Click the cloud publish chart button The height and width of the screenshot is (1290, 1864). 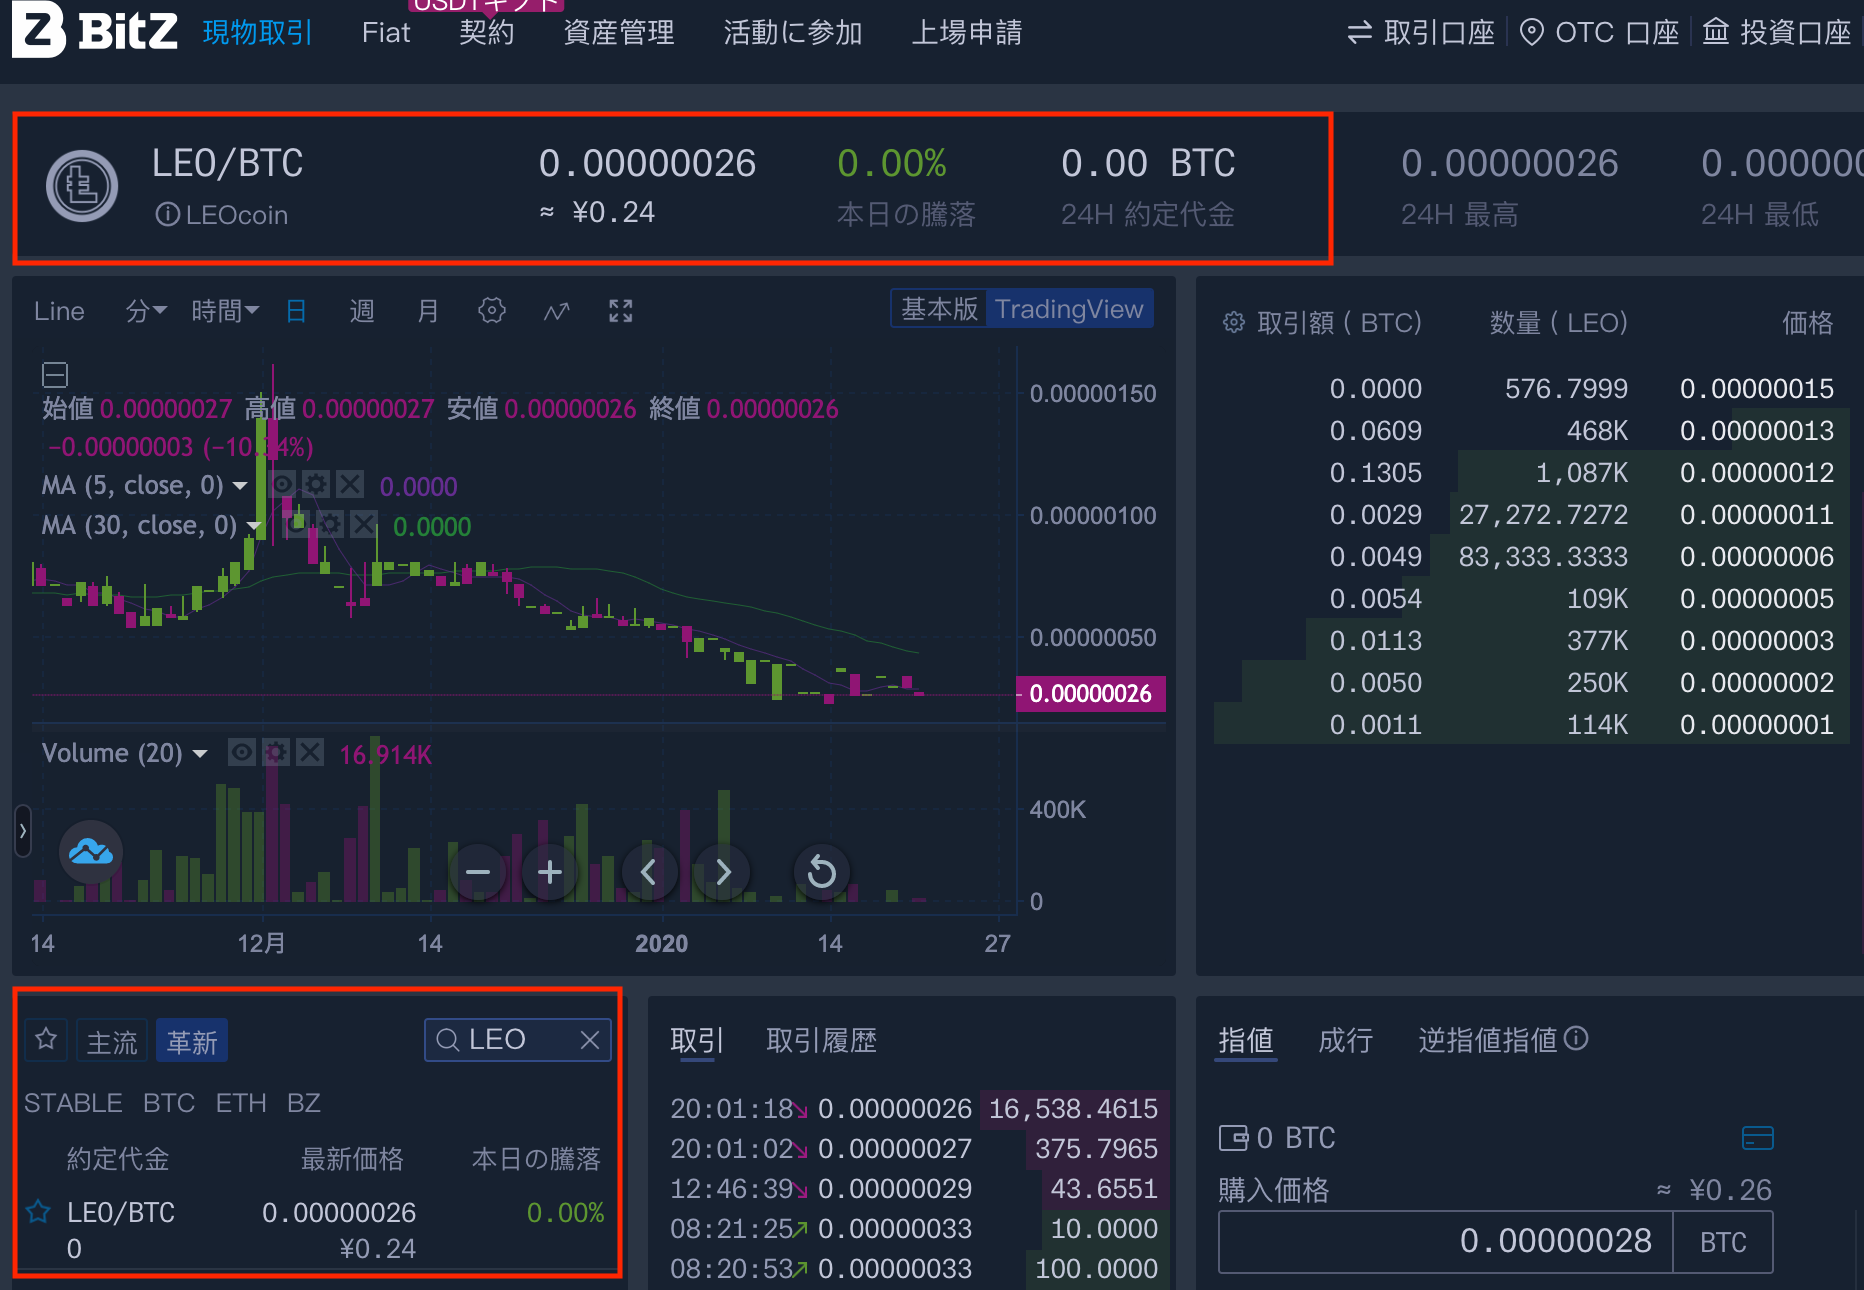click(91, 852)
